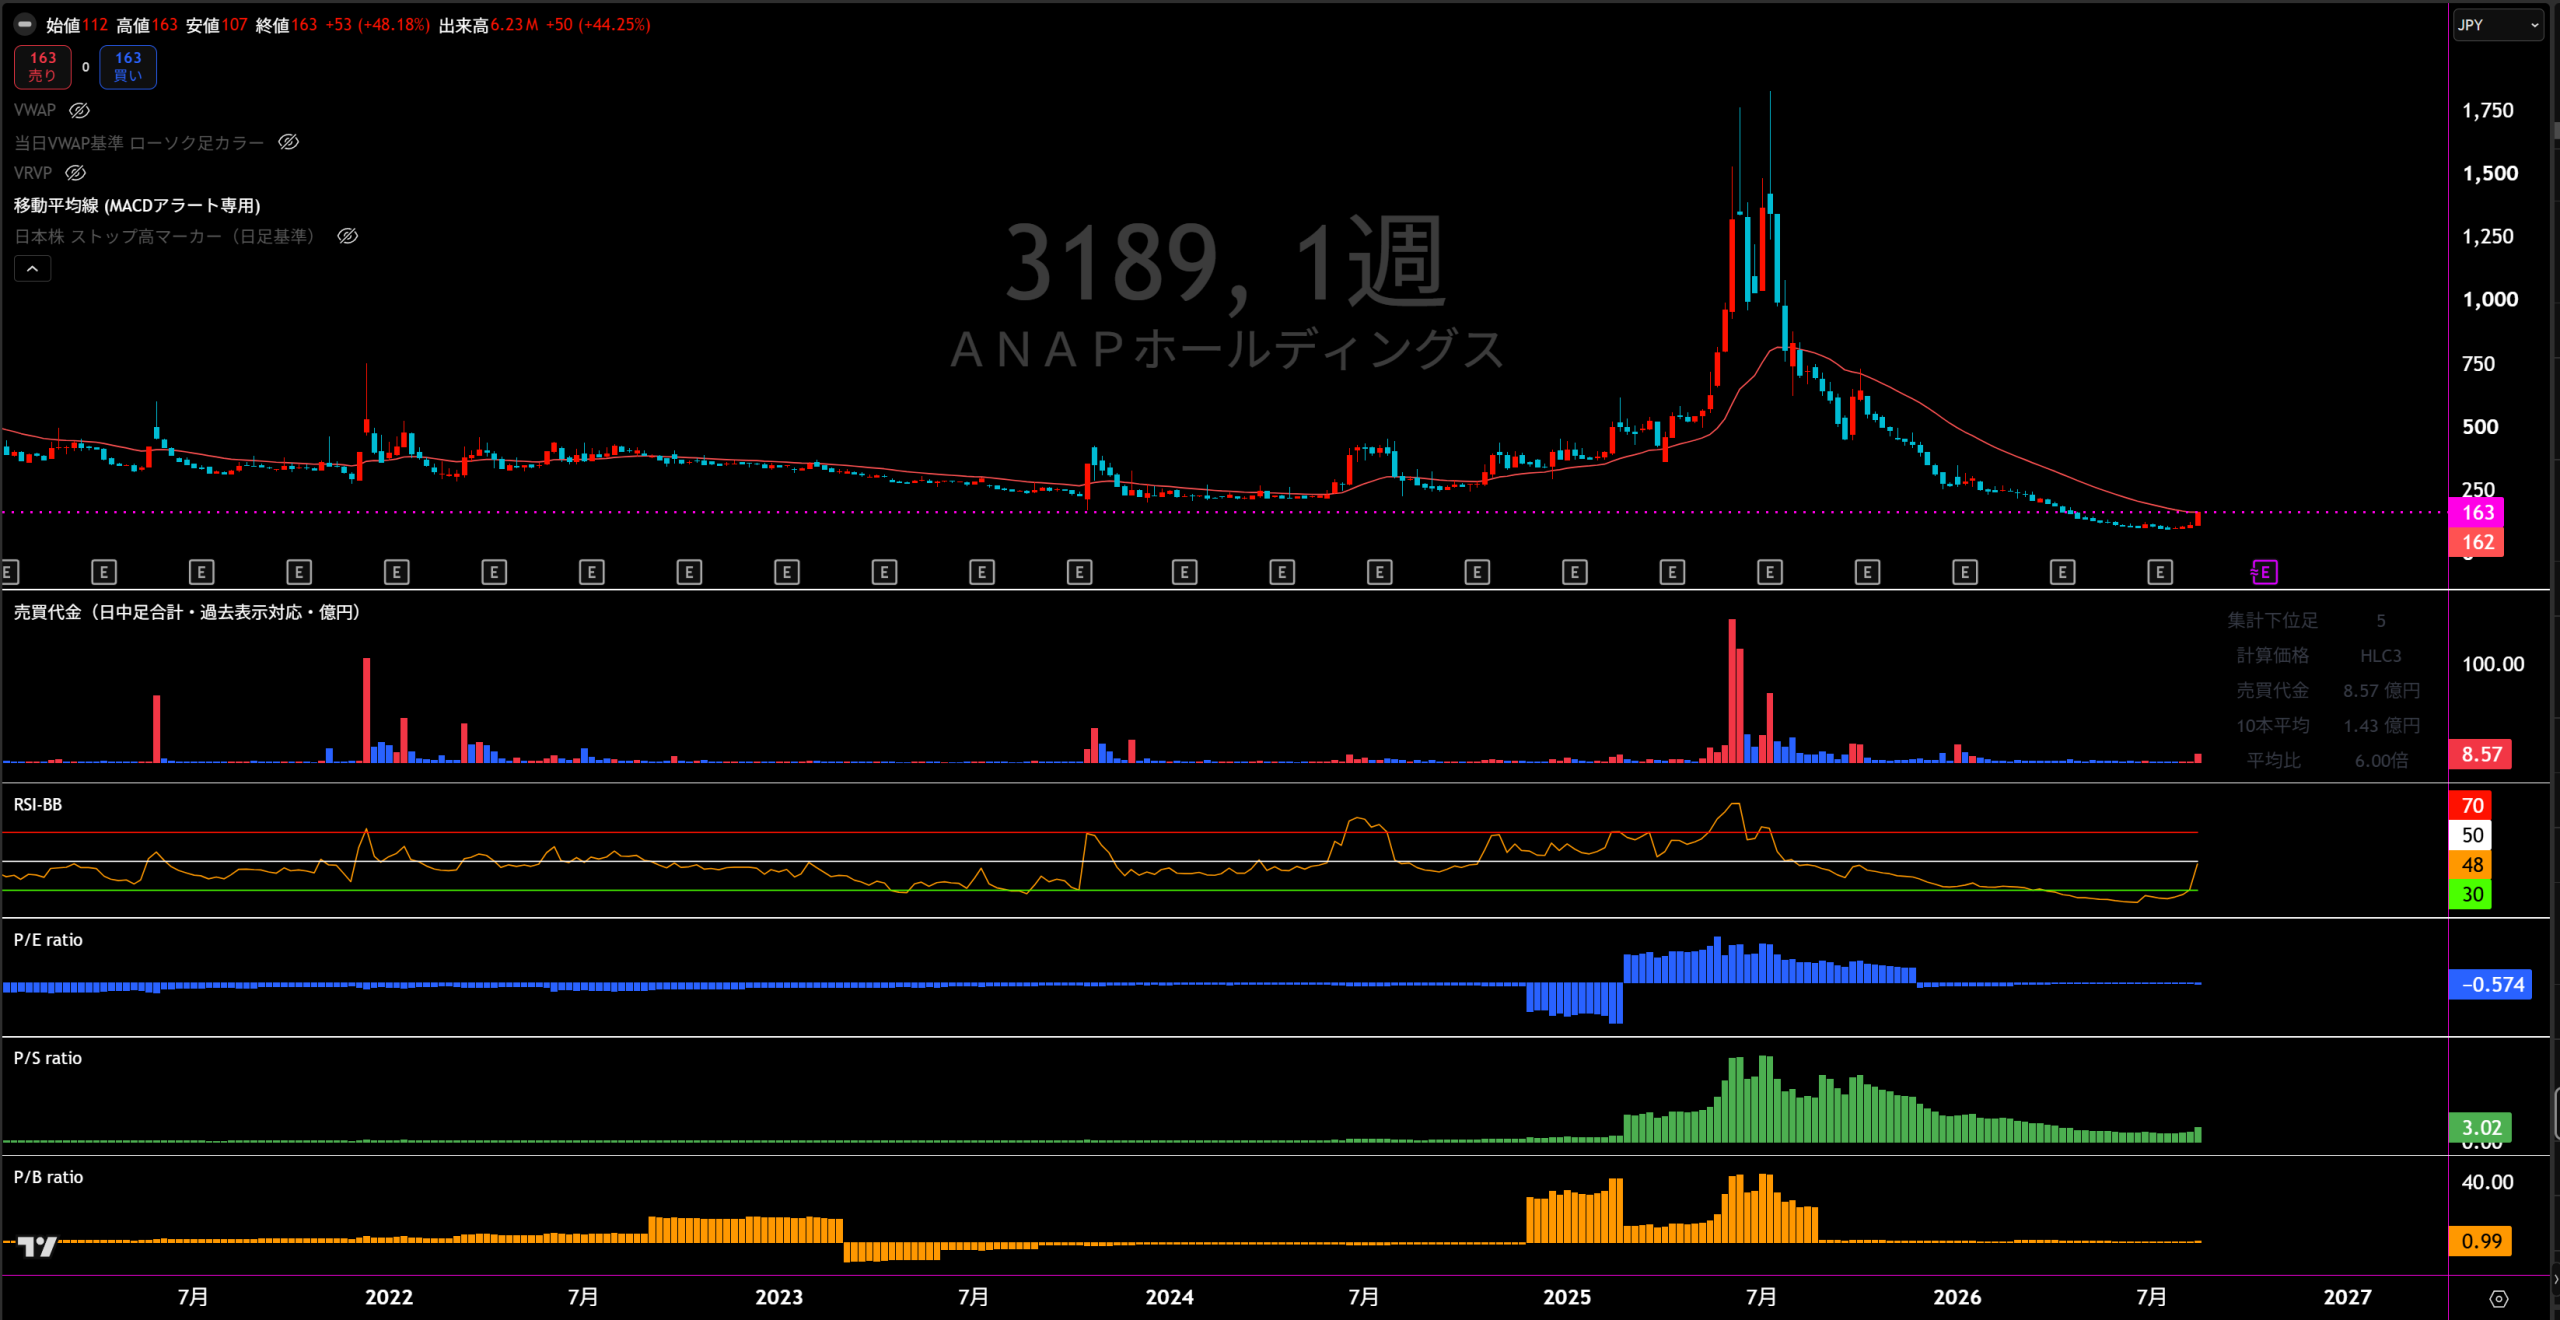Click the 計算価格 HLC3 value
The height and width of the screenshot is (1320, 2560).
2380,655
